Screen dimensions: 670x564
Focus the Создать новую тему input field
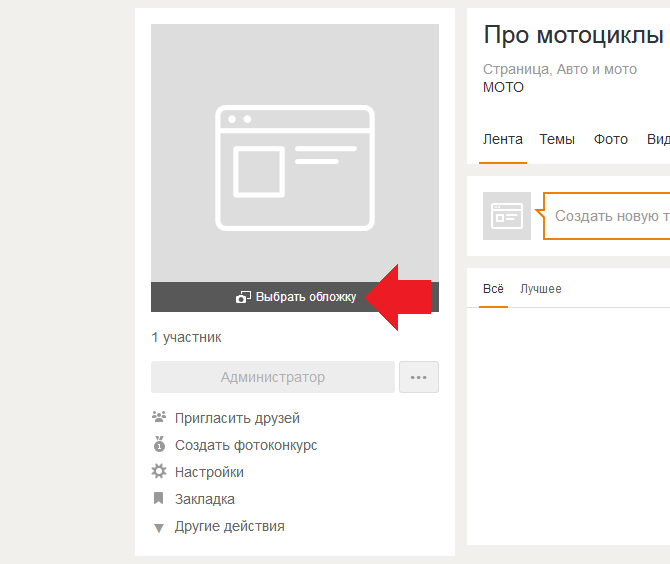[x=610, y=216]
